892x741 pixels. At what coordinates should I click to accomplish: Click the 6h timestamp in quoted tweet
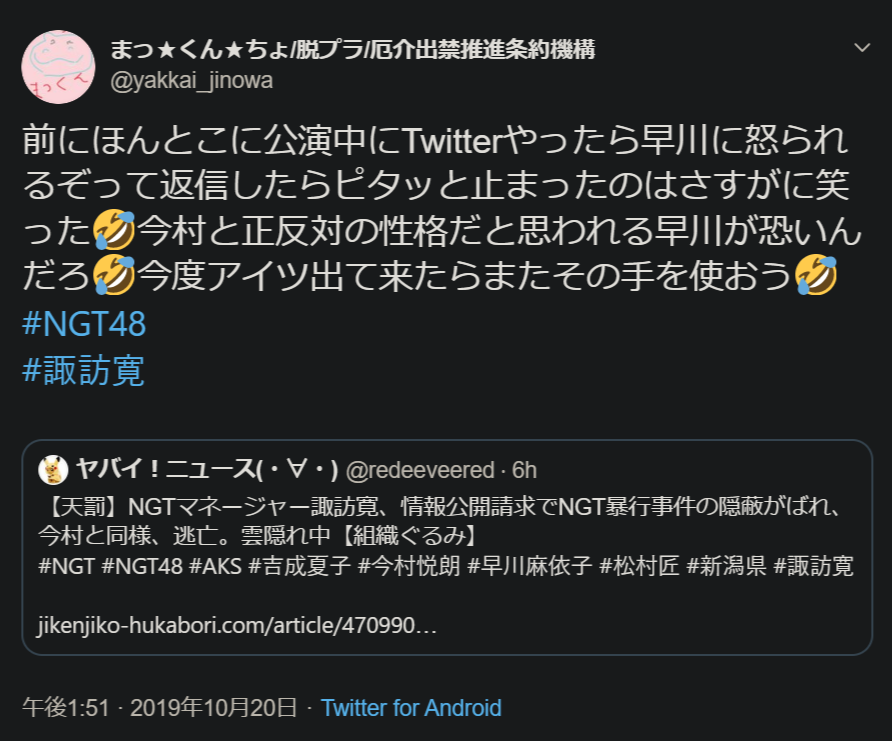point(525,470)
